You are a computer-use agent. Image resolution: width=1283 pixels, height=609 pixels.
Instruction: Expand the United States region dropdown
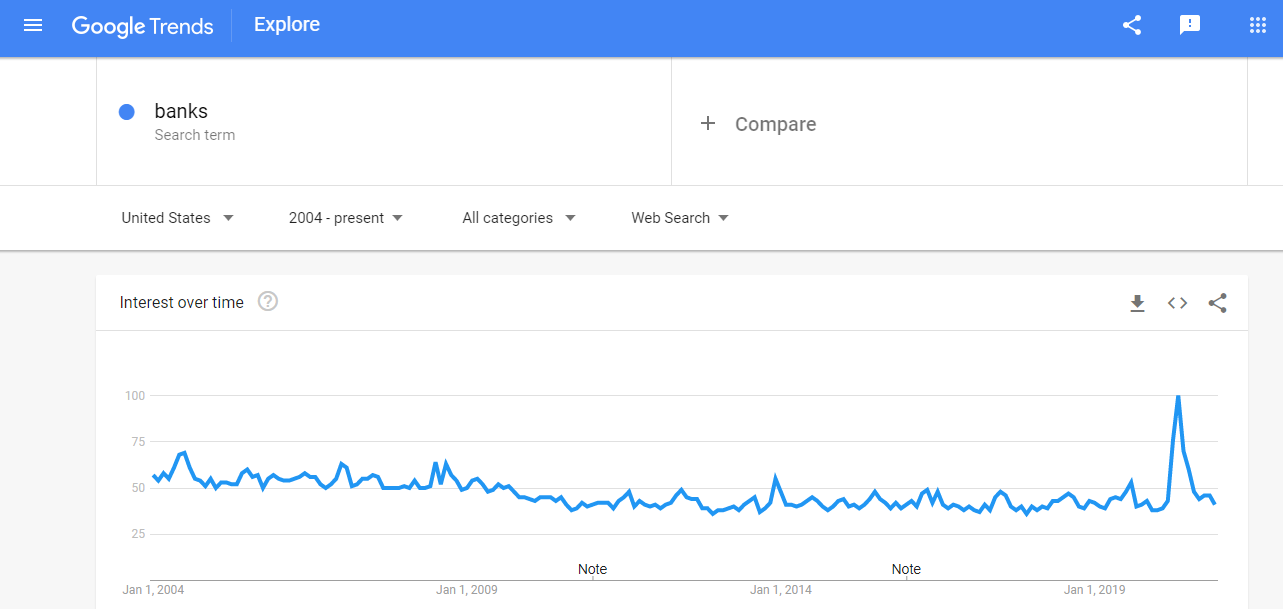(177, 218)
